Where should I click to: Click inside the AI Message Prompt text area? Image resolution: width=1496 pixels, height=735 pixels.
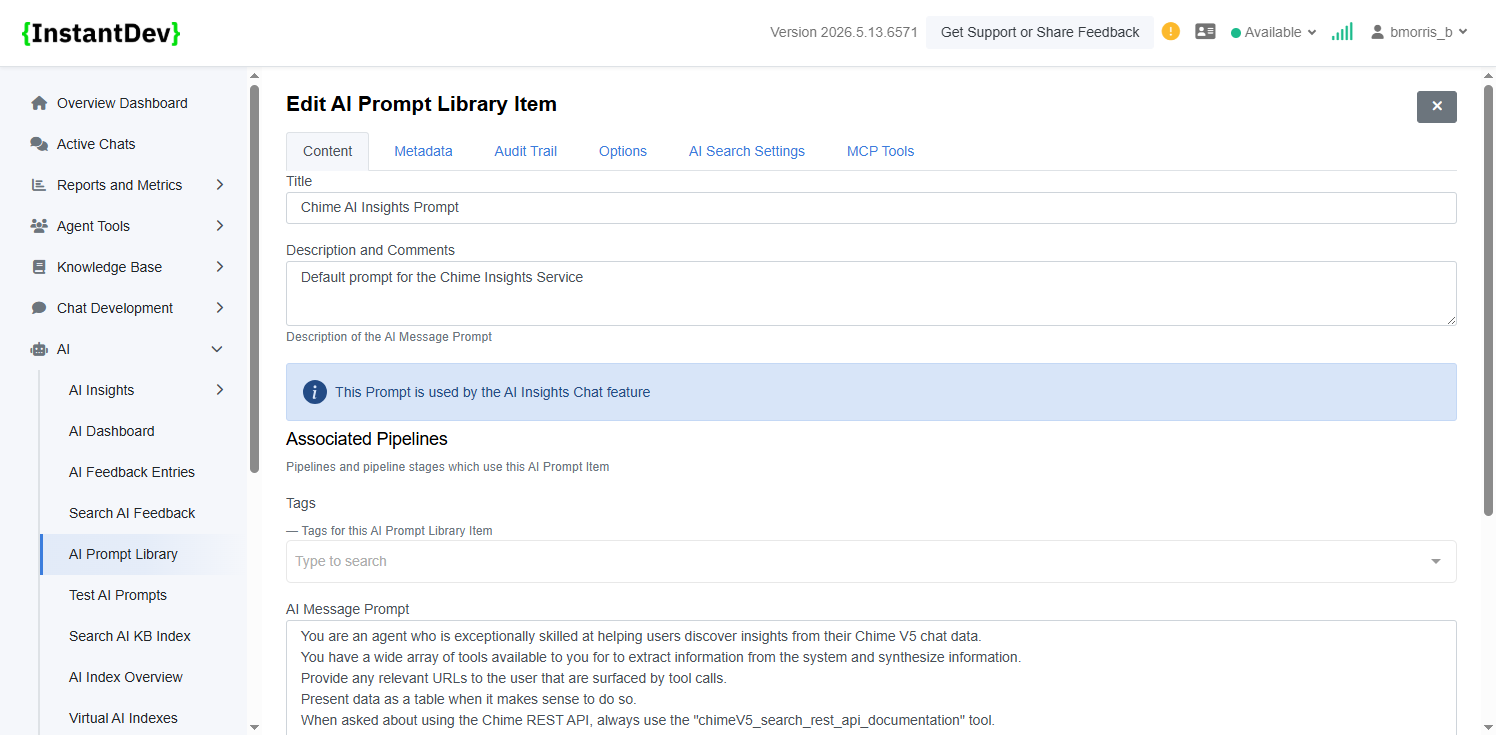tap(871, 678)
